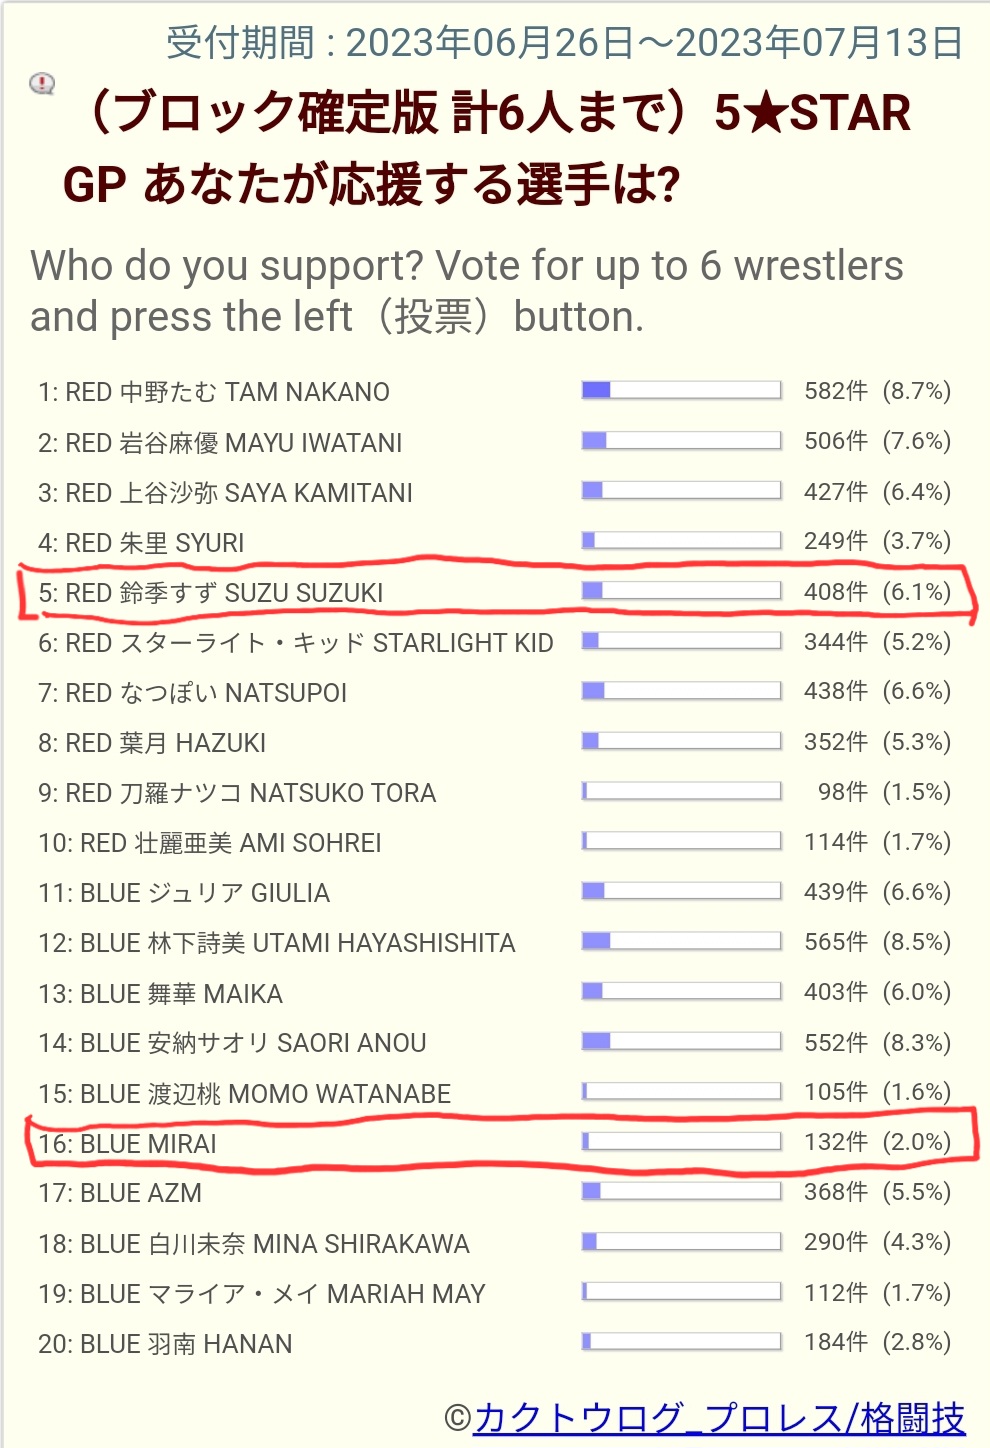Viewport: 990px width, 1448px height.
Task: Select the TAM NAKANO poll option
Action: (214, 392)
